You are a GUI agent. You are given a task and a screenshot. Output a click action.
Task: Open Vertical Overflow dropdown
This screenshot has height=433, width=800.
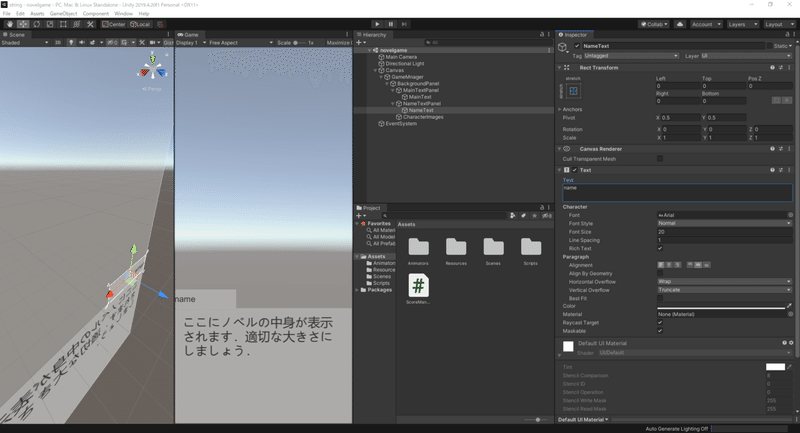tap(724, 290)
